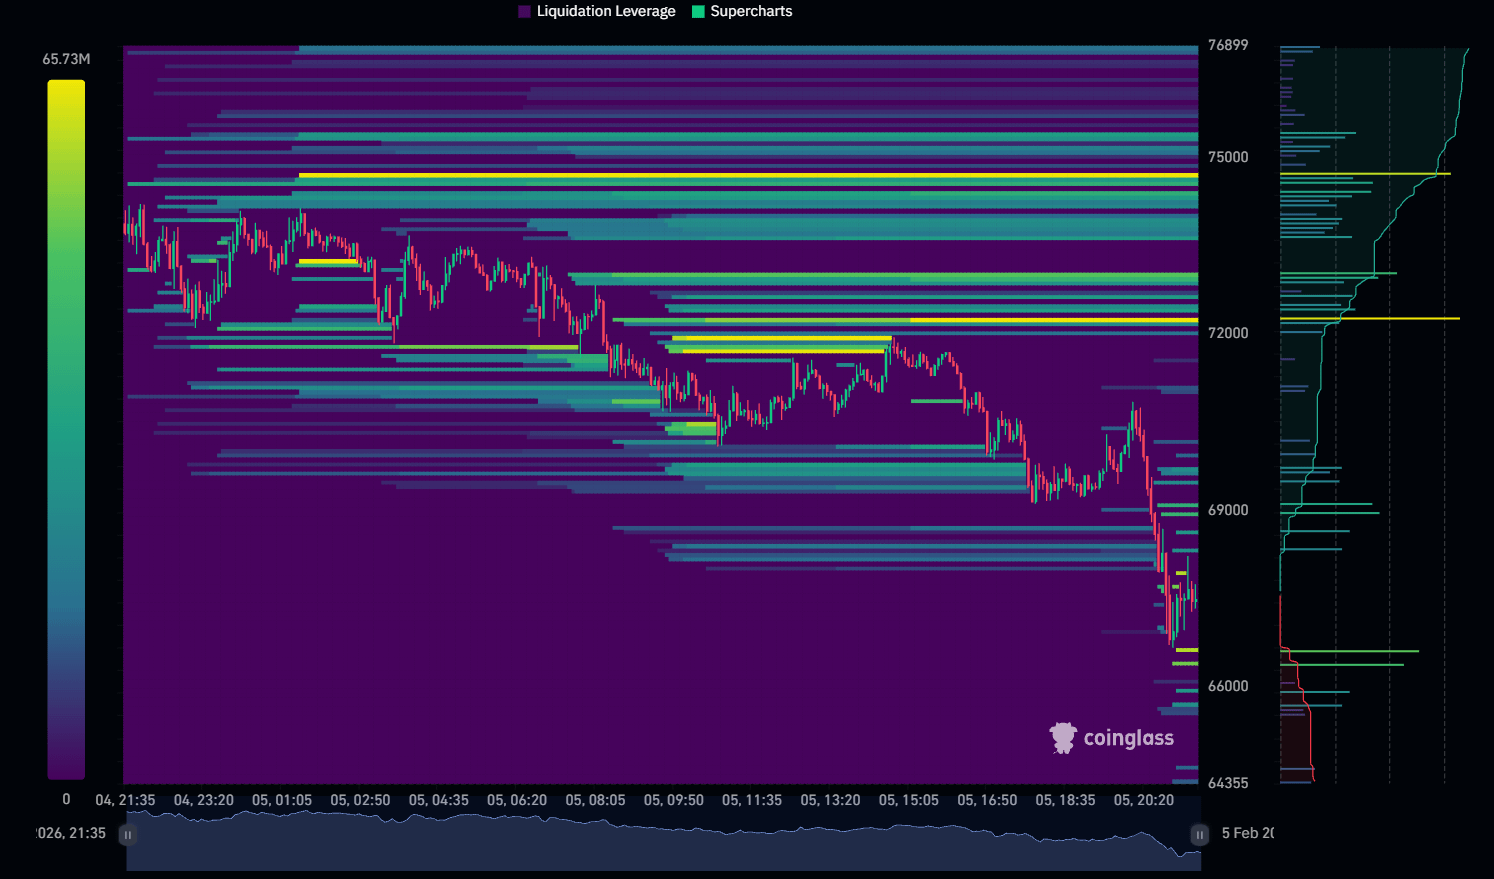1494x879 pixels.
Task: Click the purple Liquidation Leverage legend square
Action: click(x=525, y=11)
